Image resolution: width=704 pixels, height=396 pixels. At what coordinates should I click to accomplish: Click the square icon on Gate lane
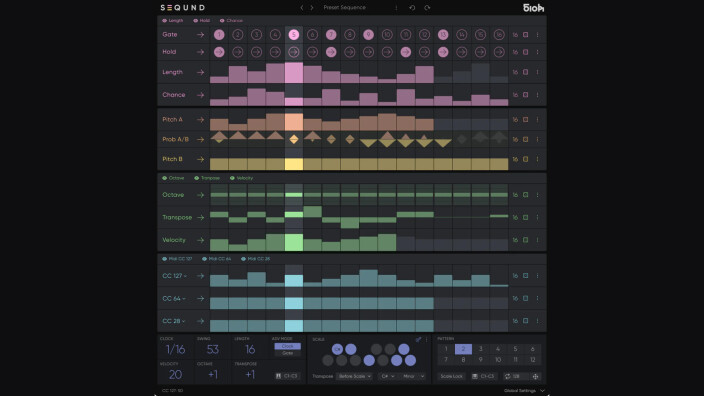click(x=525, y=35)
